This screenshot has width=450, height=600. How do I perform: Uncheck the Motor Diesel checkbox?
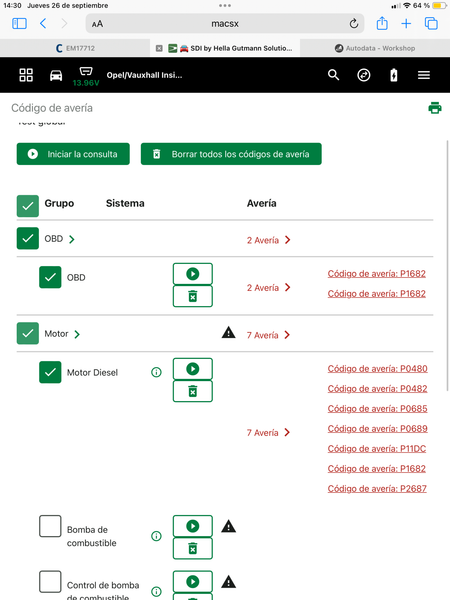(50, 372)
